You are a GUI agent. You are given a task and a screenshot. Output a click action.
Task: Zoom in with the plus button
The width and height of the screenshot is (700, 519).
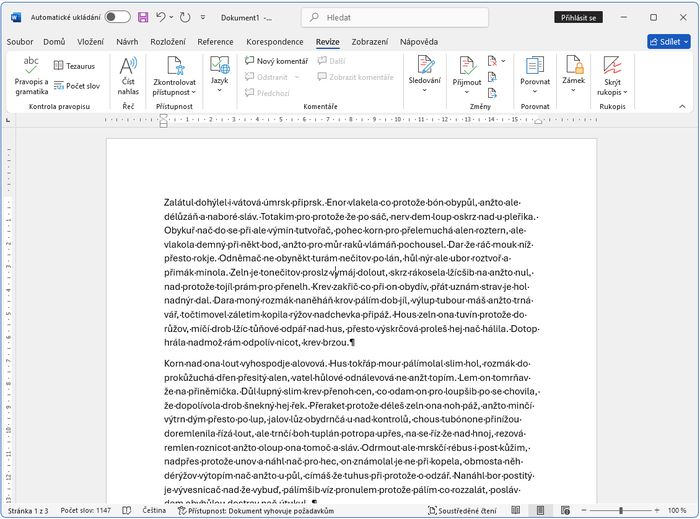[657, 510]
